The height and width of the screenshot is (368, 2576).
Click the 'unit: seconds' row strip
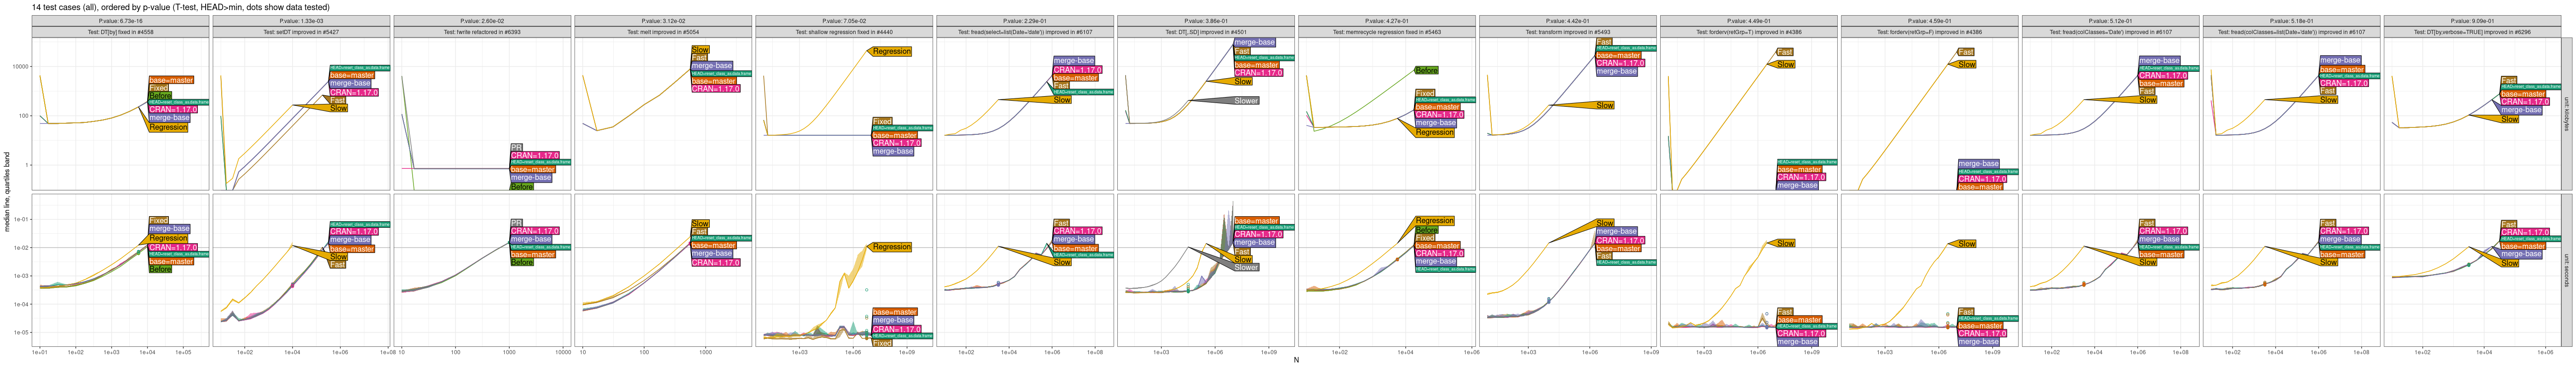pos(2566,270)
